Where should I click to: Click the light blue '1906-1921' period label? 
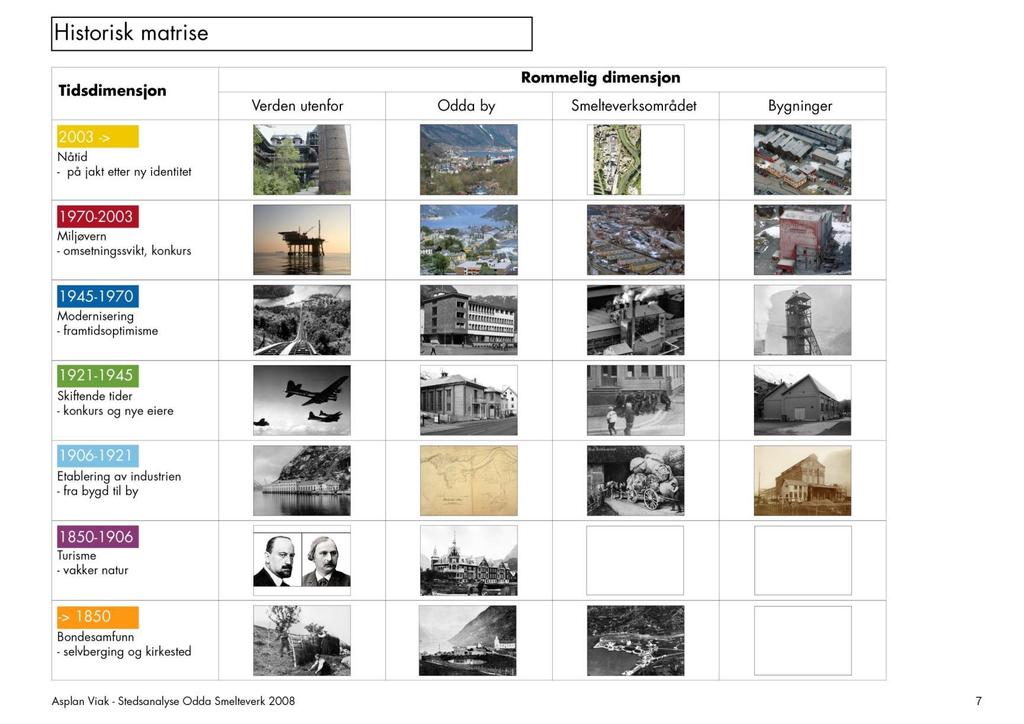coord(97,456)
